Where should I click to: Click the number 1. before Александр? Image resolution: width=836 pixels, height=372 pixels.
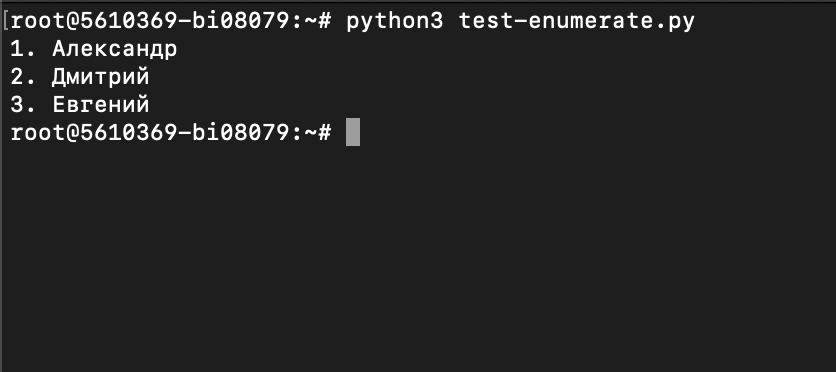click(x=23, y=50)
